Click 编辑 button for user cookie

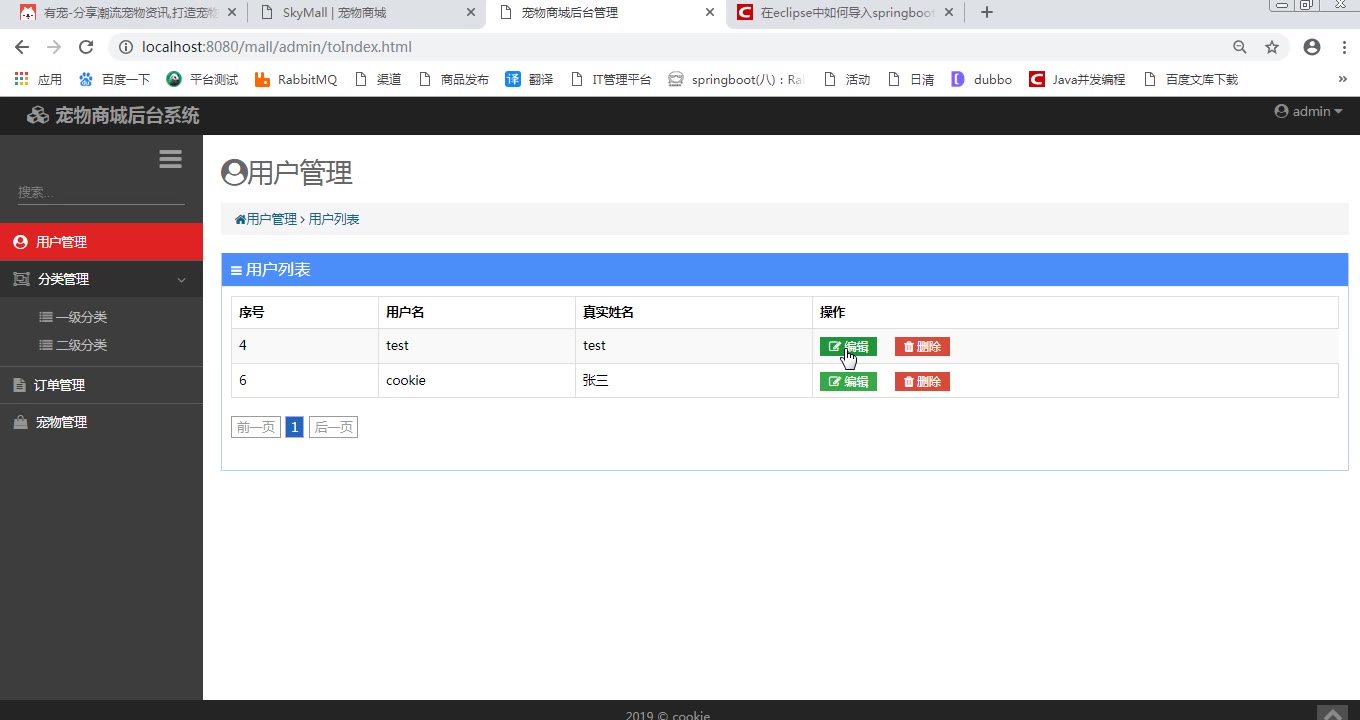[848, 382]
